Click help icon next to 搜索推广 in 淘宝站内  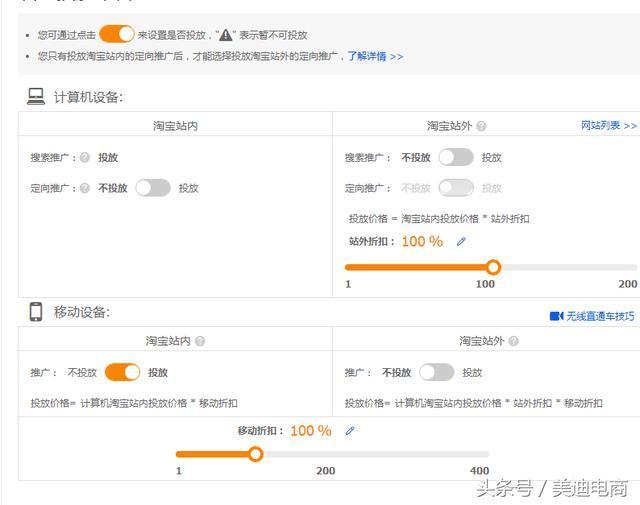[x=85, y=157]
